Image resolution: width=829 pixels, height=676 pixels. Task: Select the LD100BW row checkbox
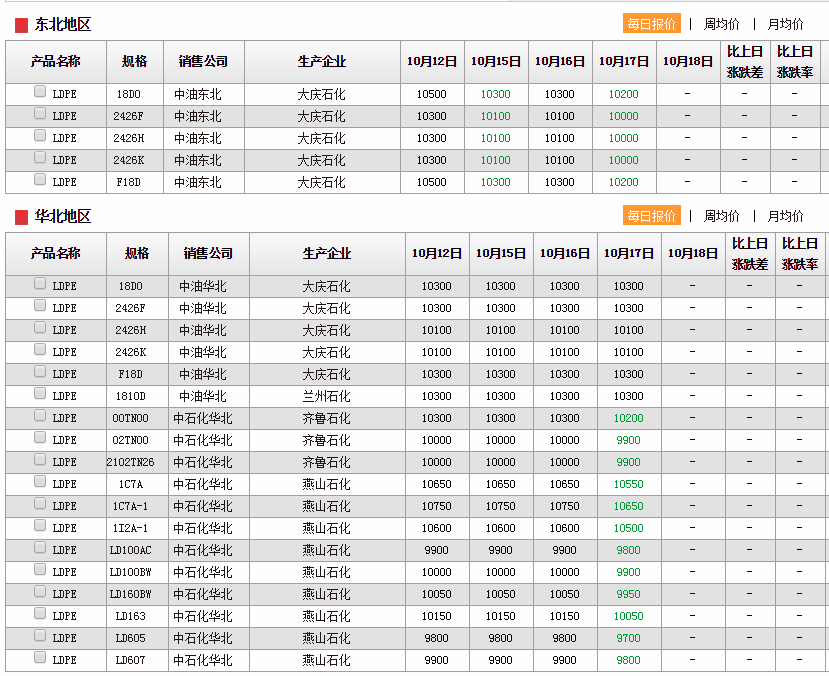point(40,569)
